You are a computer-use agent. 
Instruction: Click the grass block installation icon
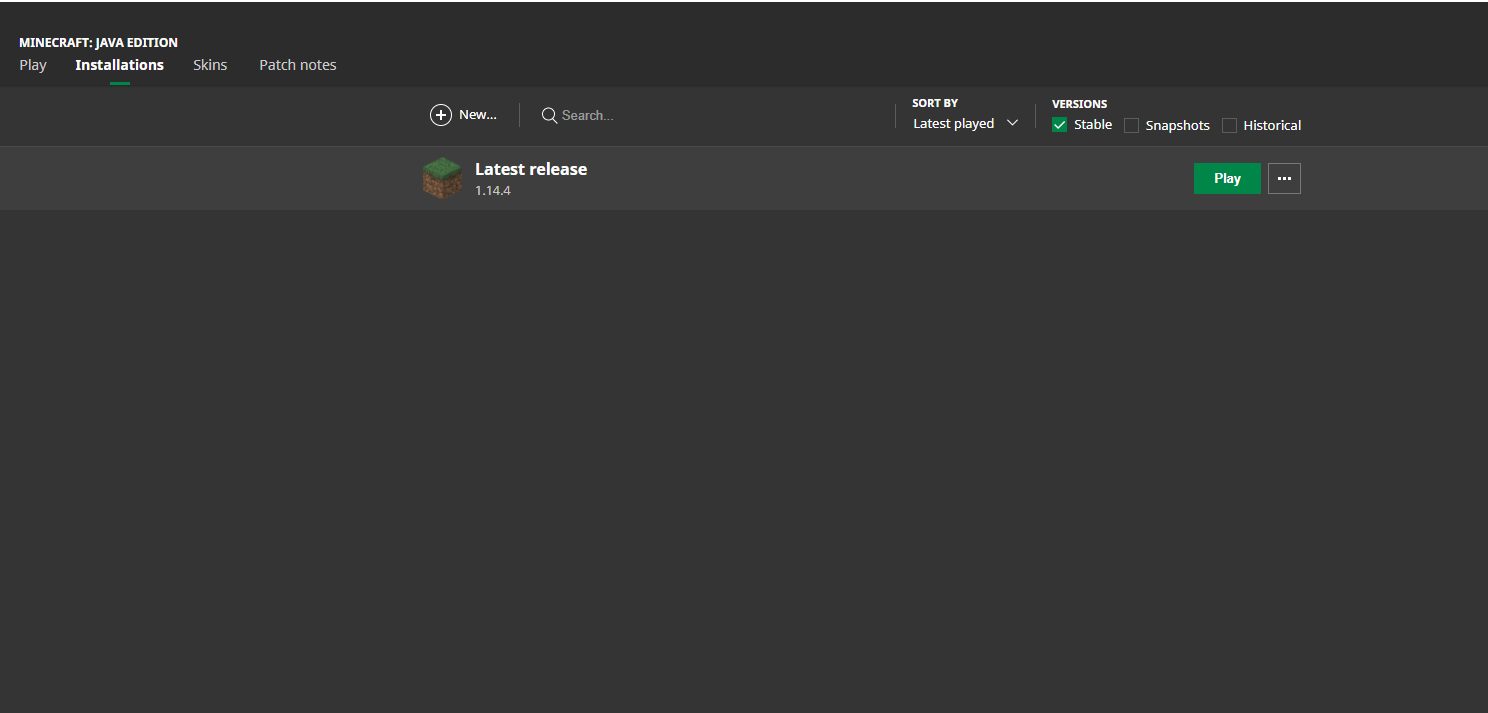(442, 178)
